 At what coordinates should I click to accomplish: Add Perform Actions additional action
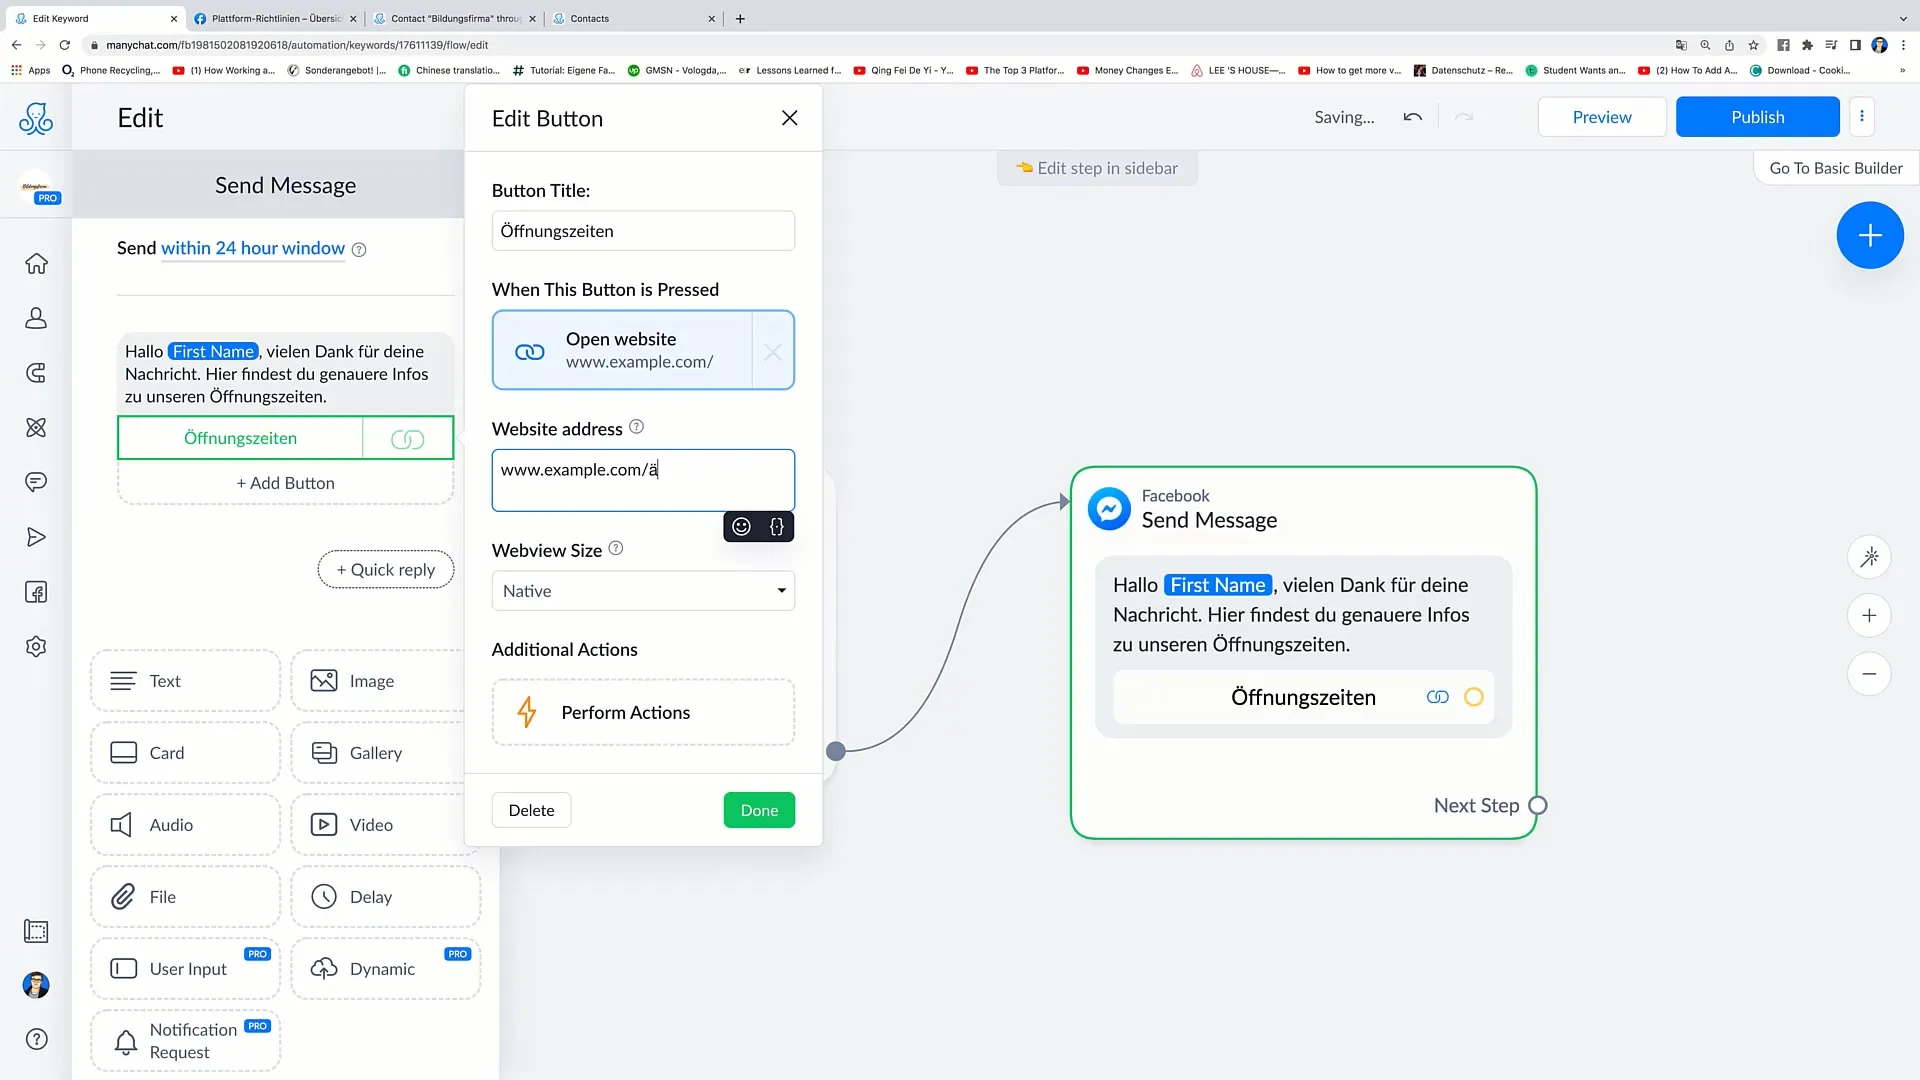click(x=643, y=712)
